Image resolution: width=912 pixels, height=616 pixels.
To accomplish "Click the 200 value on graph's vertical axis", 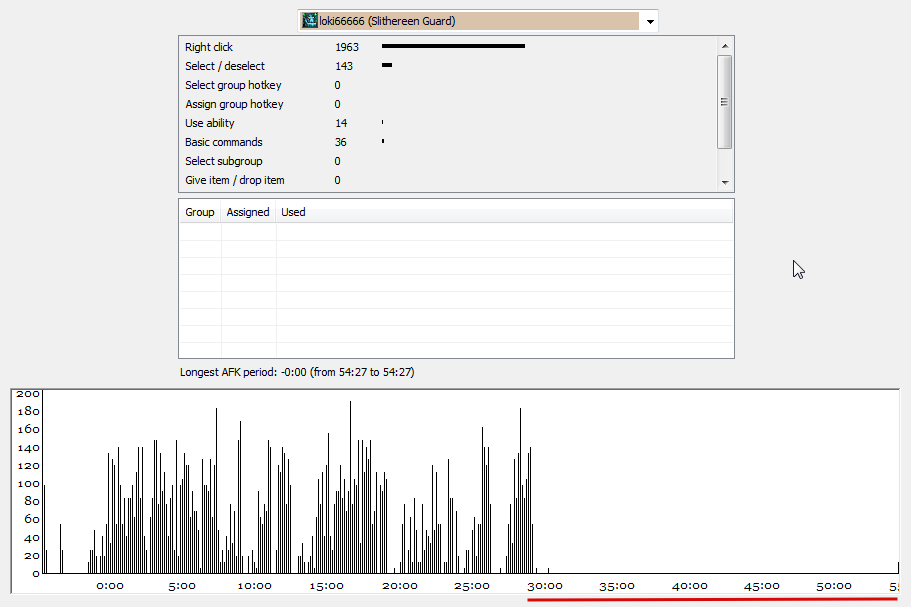I will tap(28, 394).
